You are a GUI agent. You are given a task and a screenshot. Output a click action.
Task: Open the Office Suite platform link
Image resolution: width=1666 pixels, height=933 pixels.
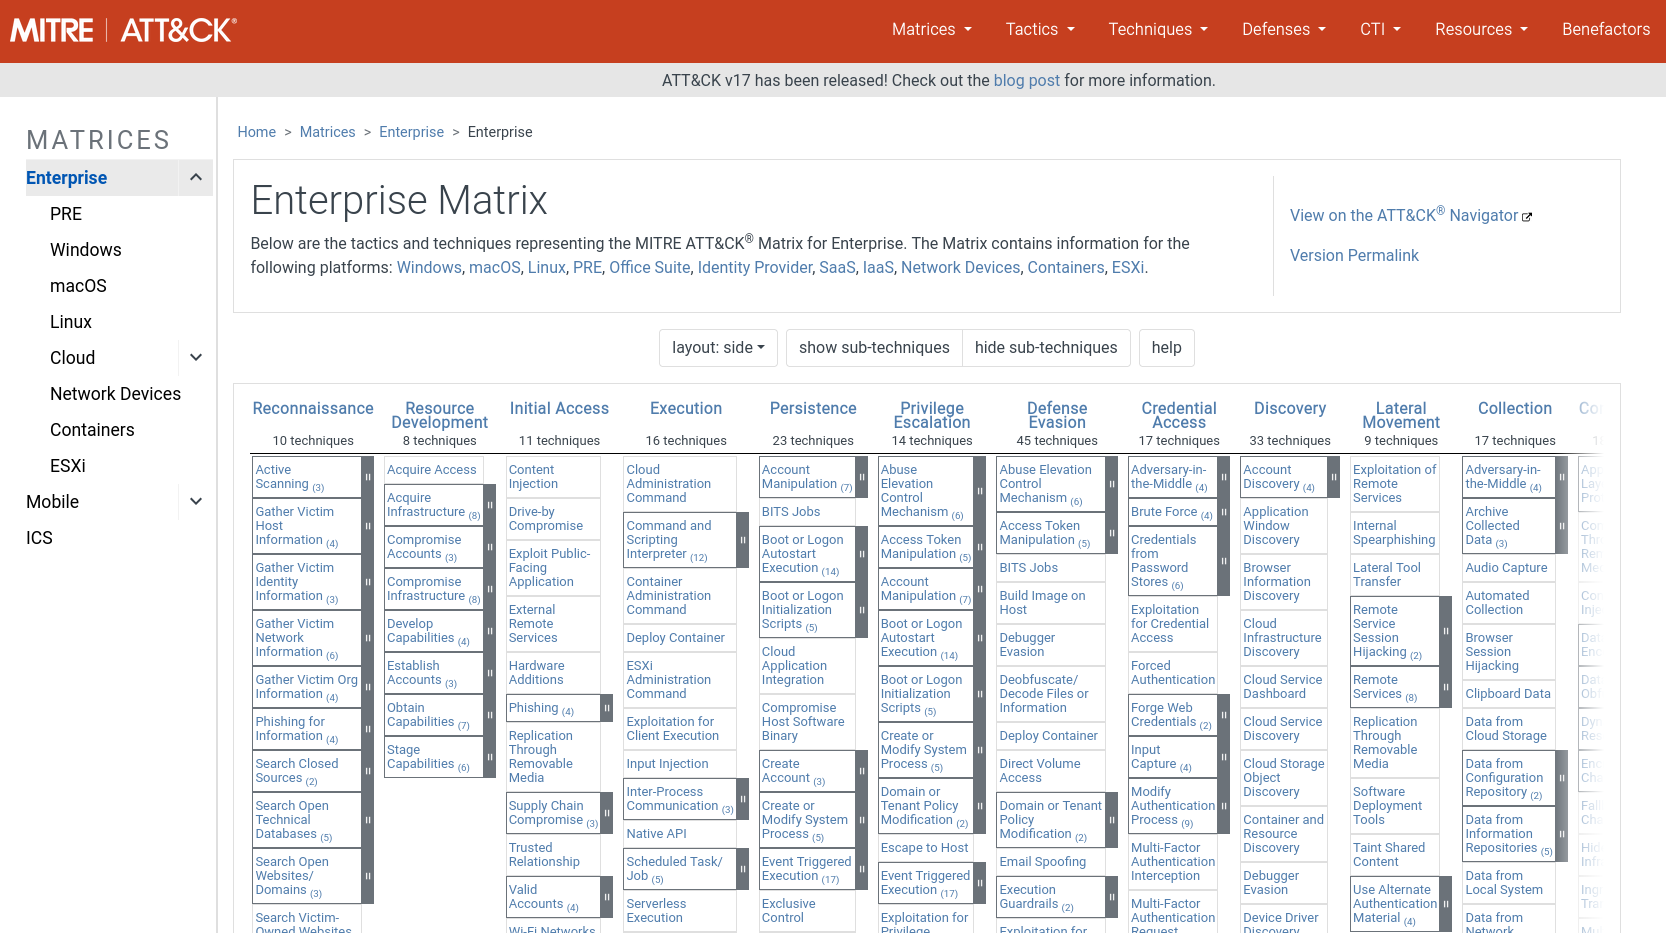[x=650, y=268]
